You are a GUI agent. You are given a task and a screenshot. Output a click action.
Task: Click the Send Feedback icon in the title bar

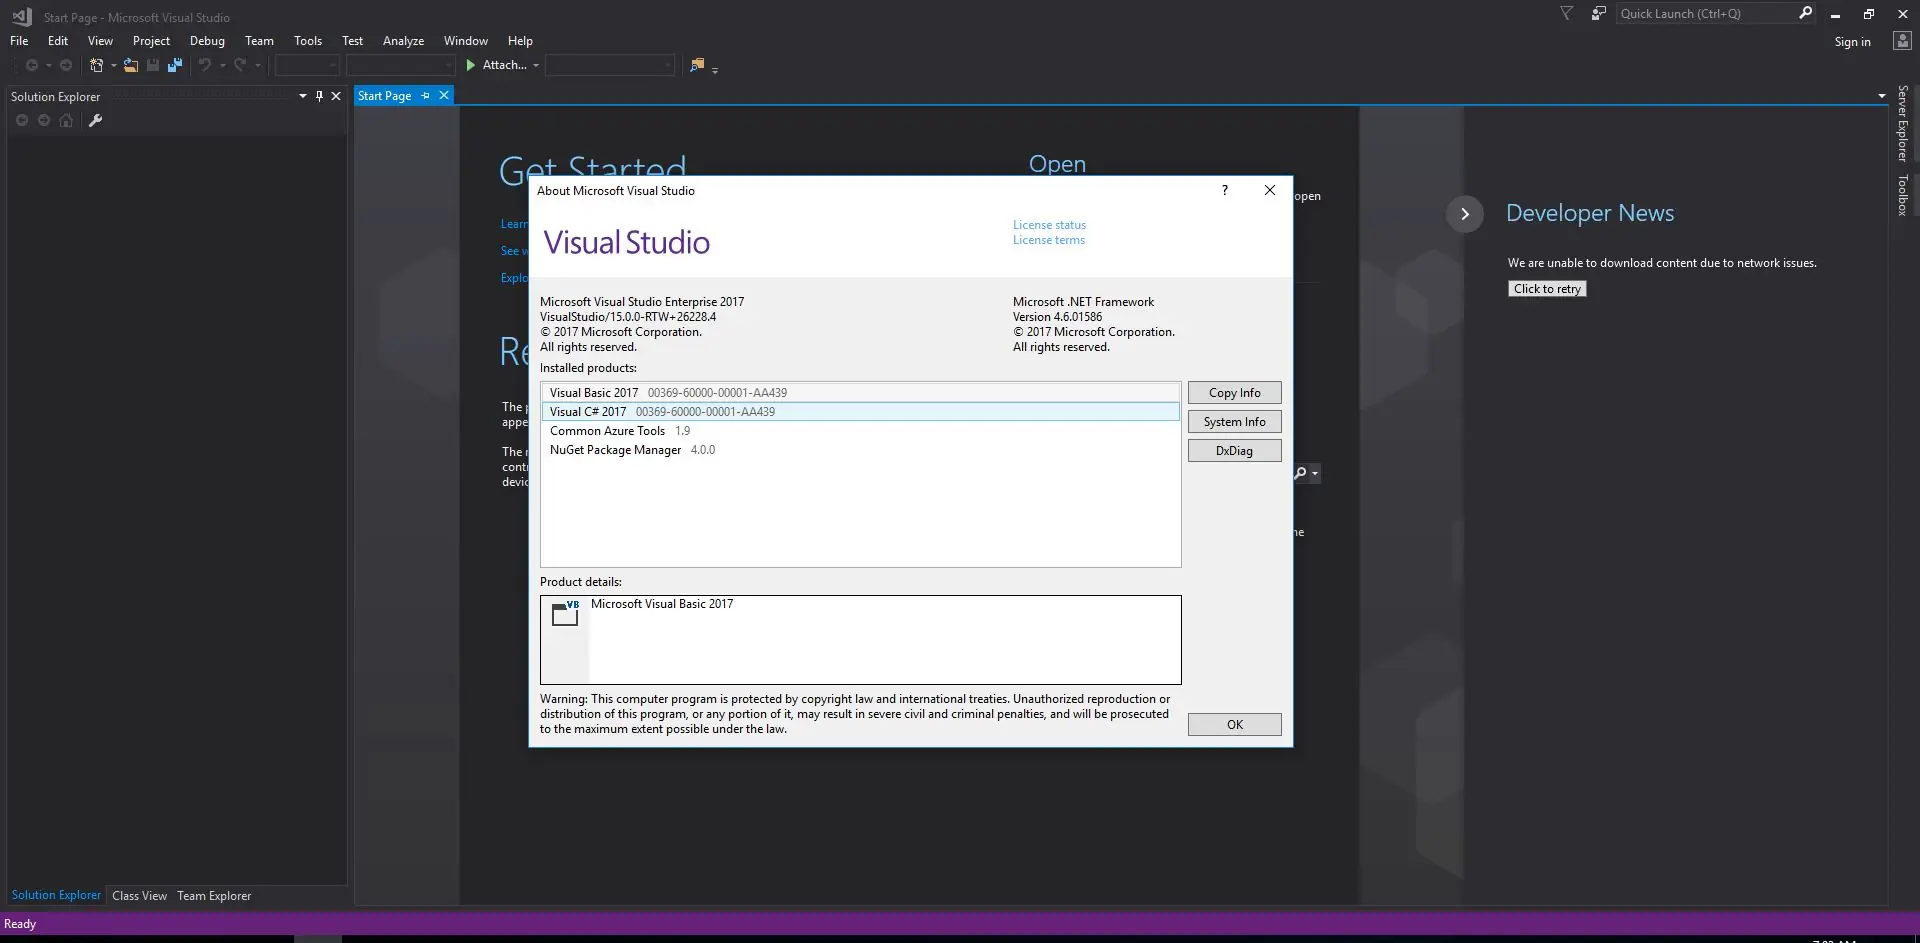tap(1599, 13)
